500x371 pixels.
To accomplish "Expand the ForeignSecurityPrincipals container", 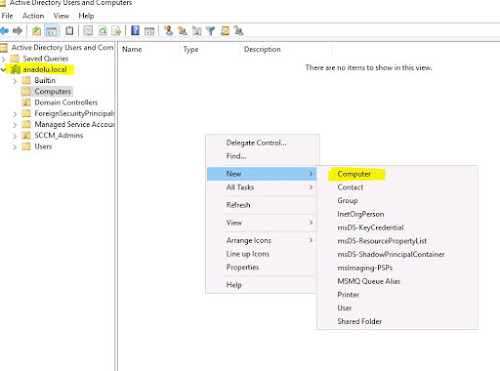I will pyautogui.click(x=15, y=114).
